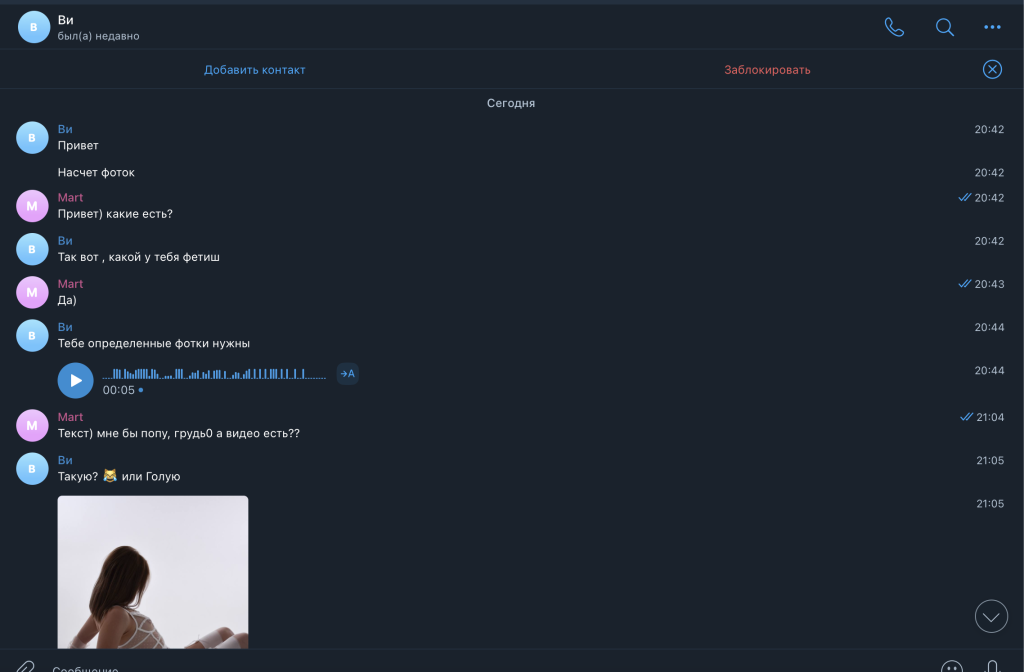Click the Mart avatar next to Привет) какие есть?
The image size is (1024, 672).
pos(32,206)
